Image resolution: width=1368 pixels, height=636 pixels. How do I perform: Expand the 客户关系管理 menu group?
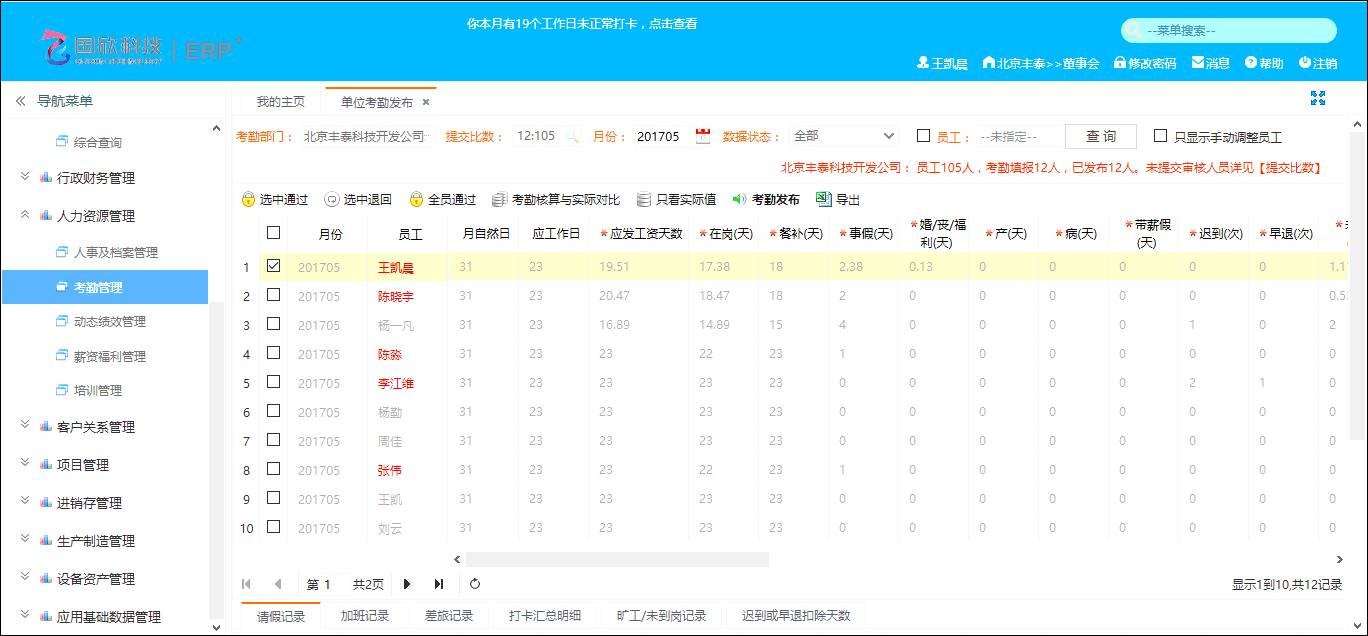point(95,427)
